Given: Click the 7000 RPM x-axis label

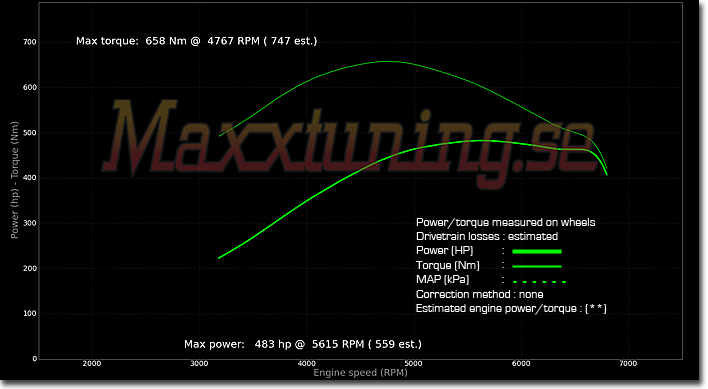Looking at the screenshot, I should pos(628,363).
